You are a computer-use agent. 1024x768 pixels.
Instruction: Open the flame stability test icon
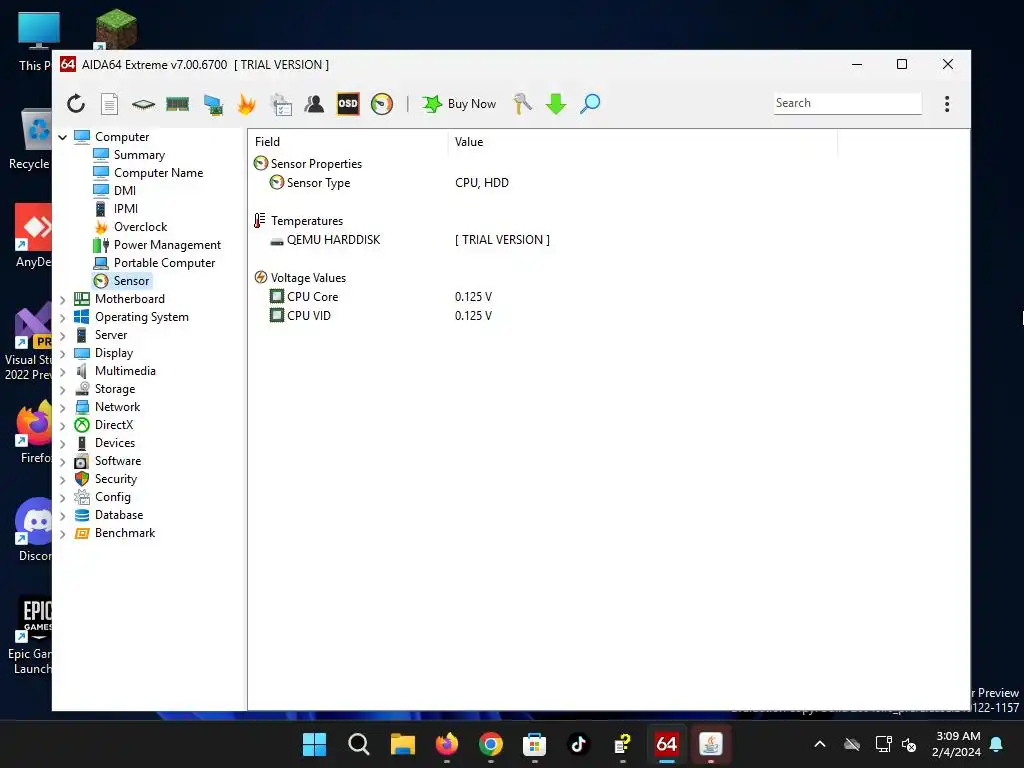(x=246, y=104)
